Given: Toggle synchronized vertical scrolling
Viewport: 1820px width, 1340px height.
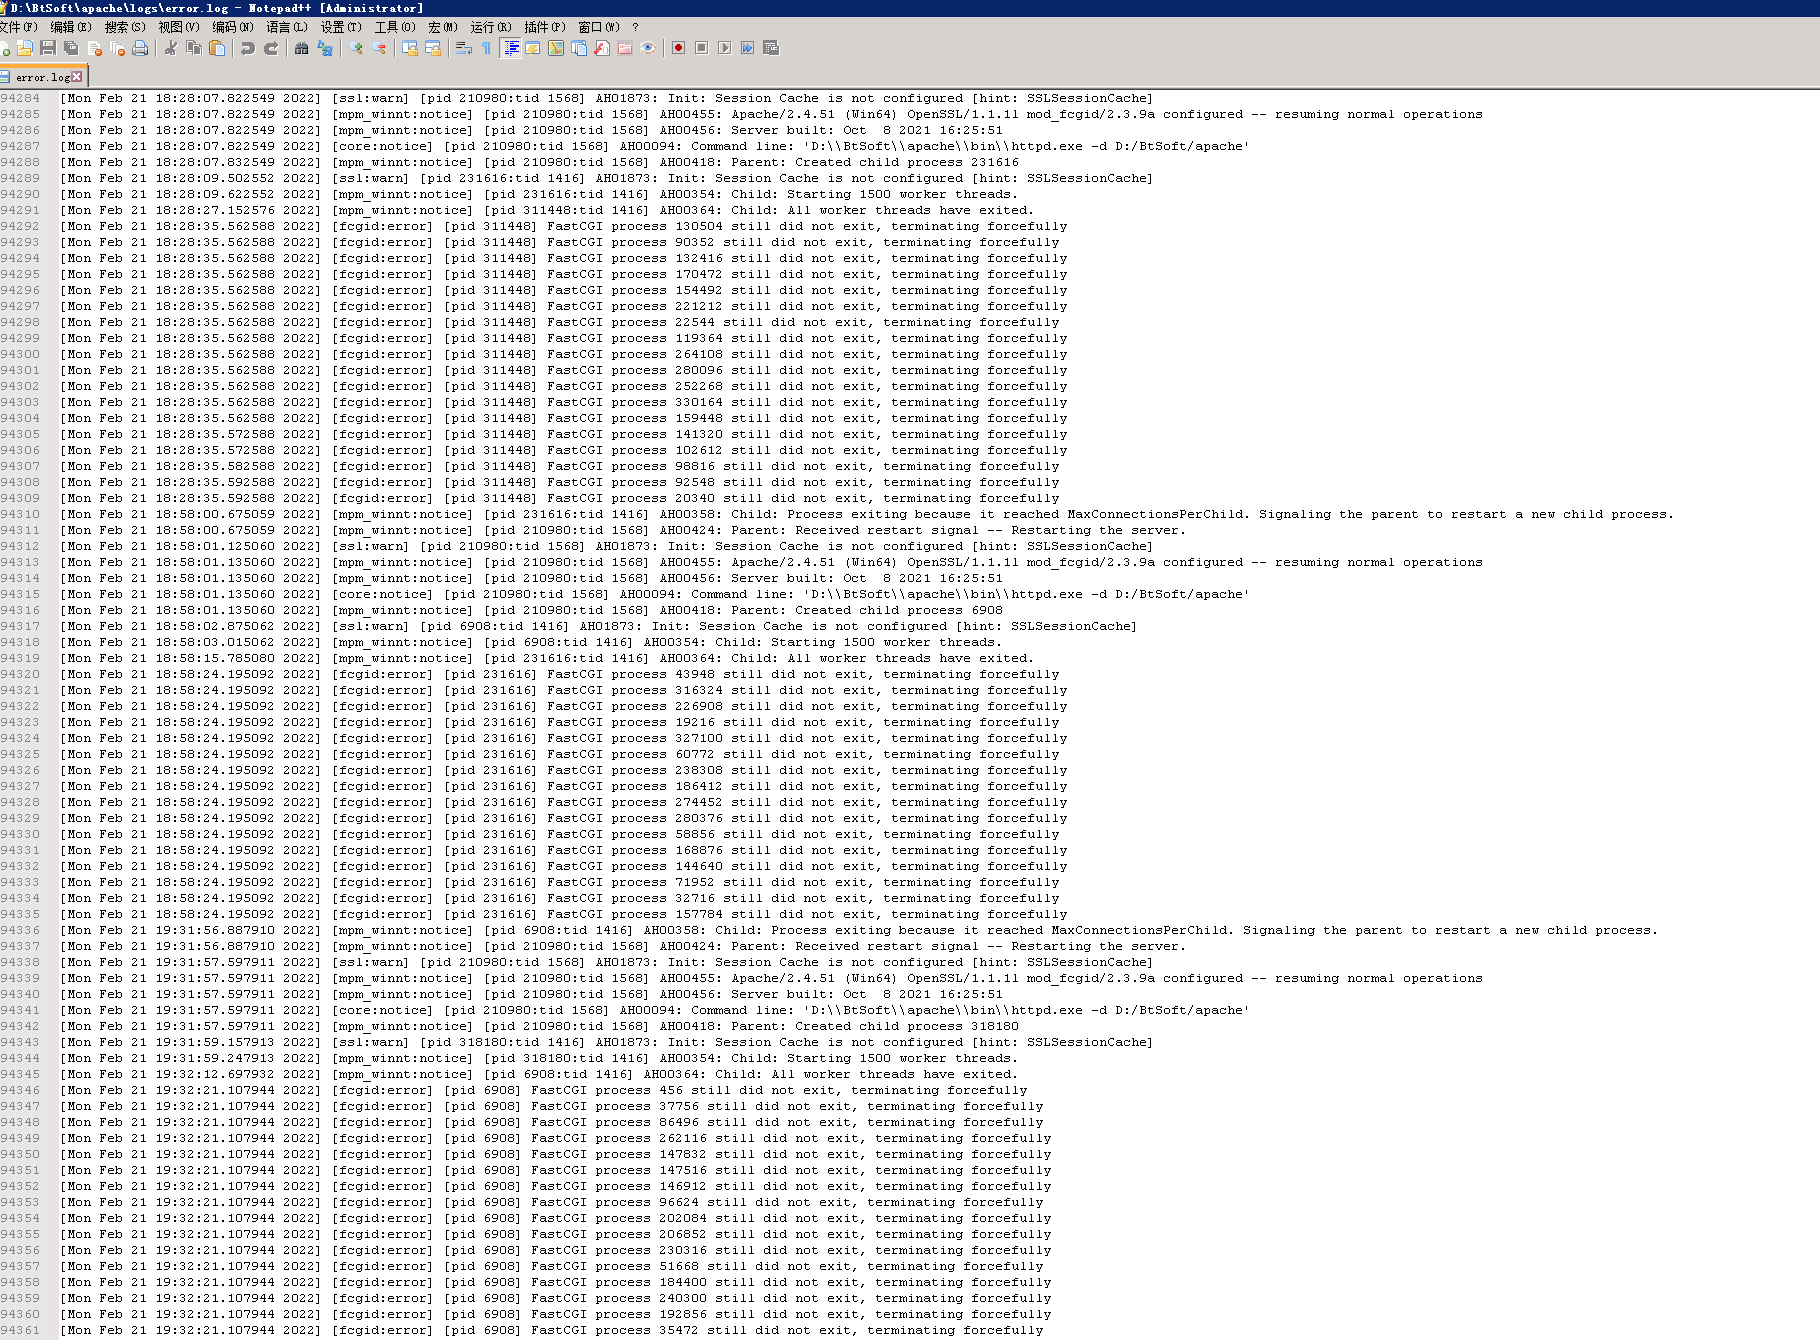Looking at the screenshot, I should point(410,48).
